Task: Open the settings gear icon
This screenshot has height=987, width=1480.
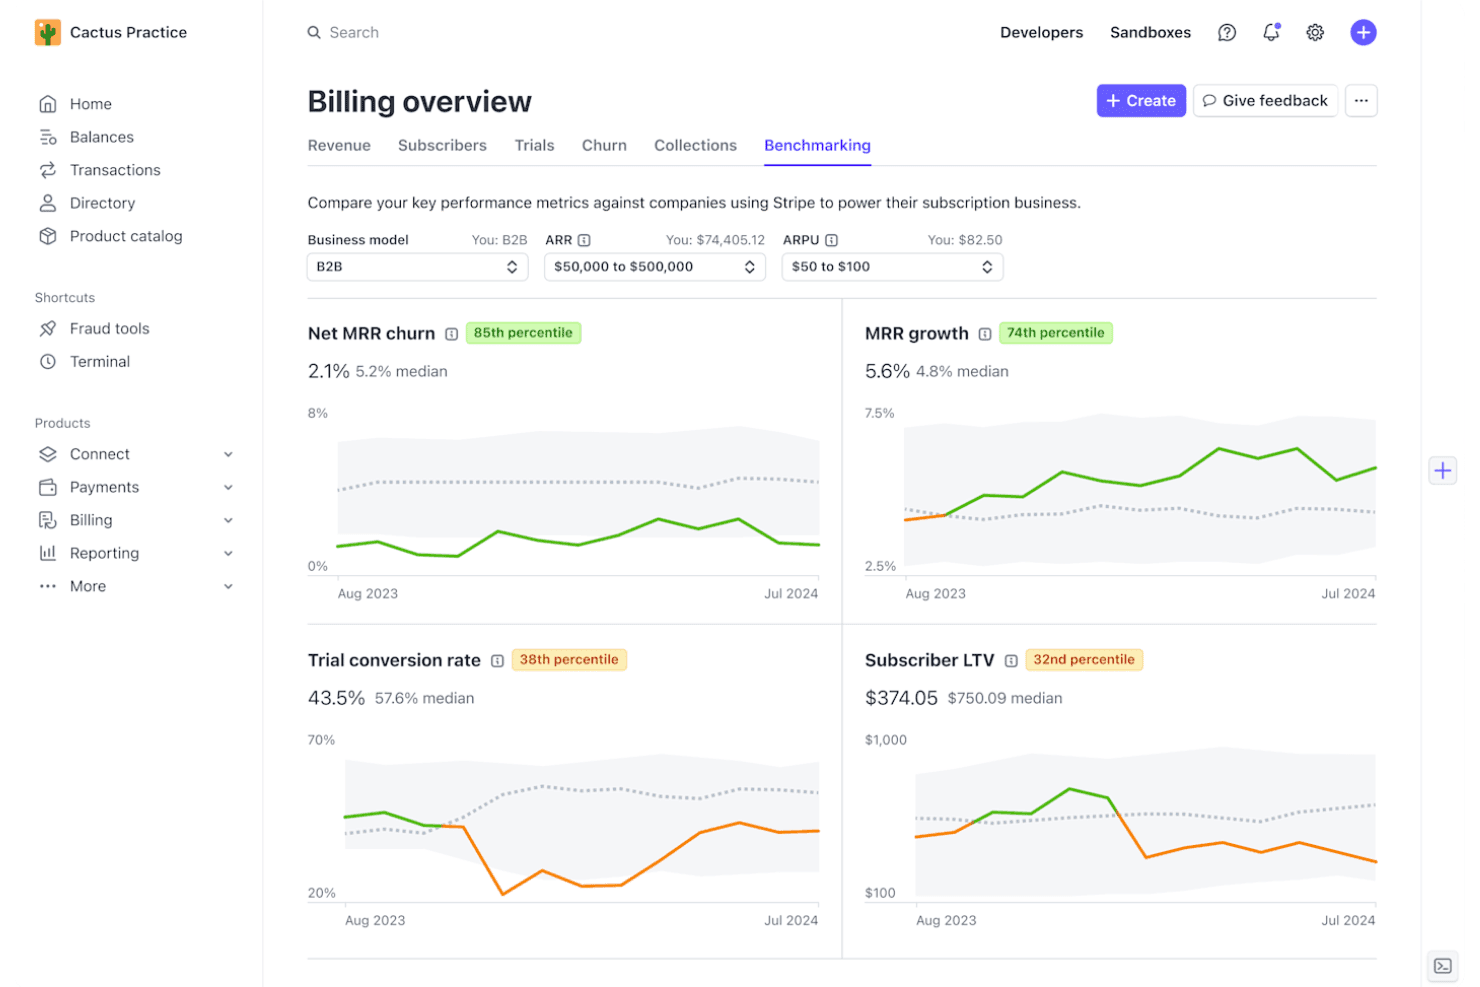Action: pyautogui.click(x=1315, y=32)
